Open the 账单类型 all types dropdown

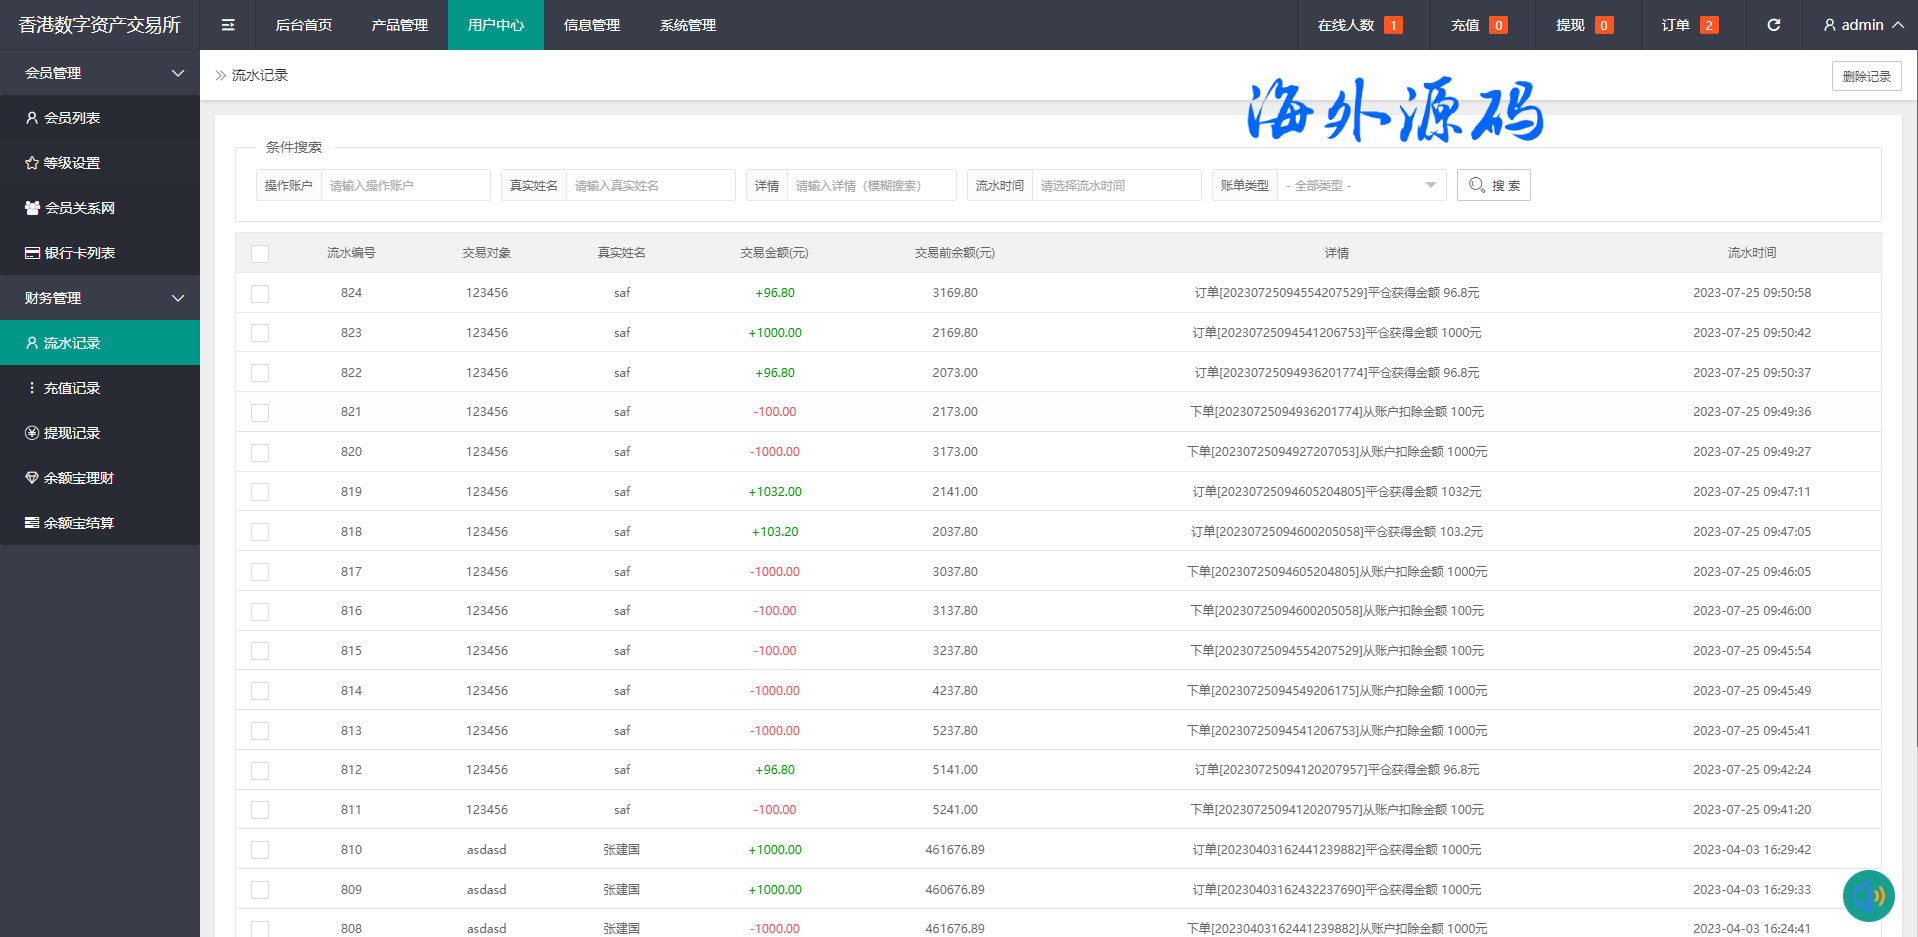point(1360,185)
